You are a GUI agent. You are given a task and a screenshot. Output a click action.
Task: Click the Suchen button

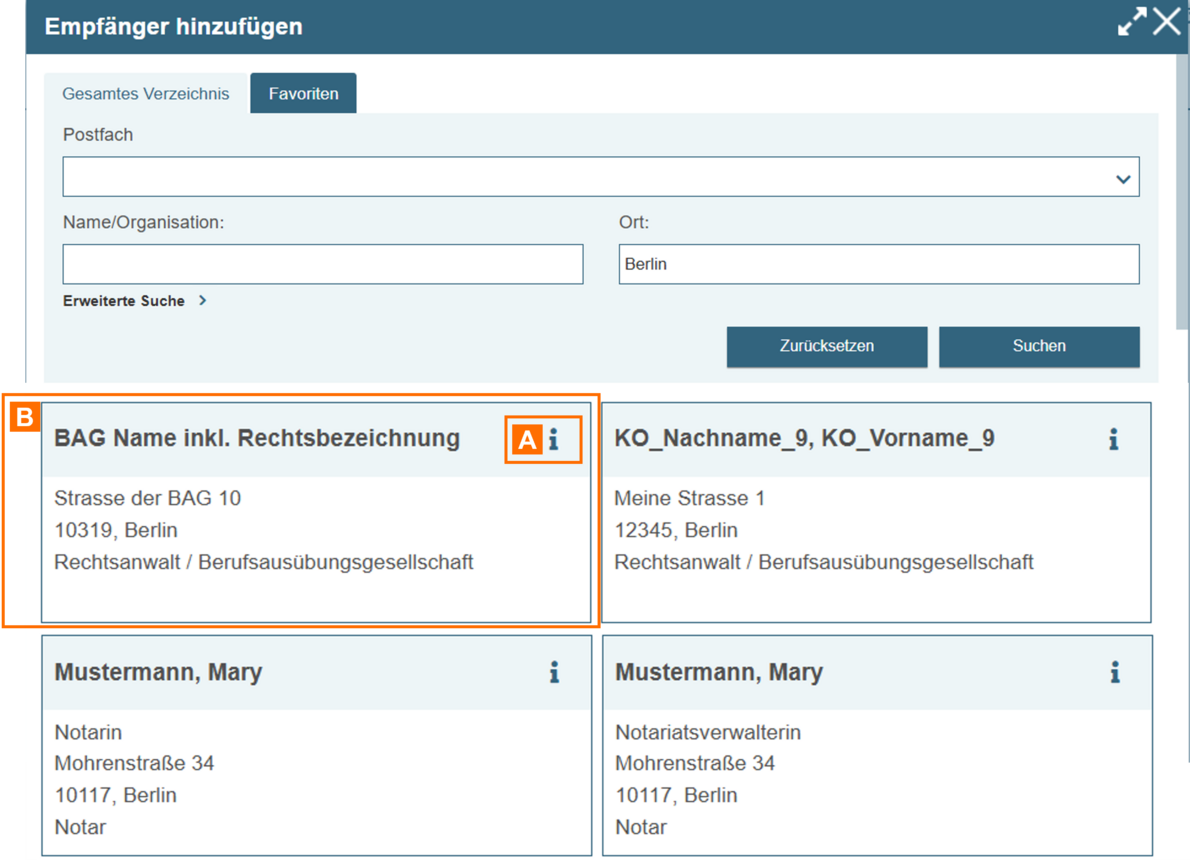point(1038,346)
